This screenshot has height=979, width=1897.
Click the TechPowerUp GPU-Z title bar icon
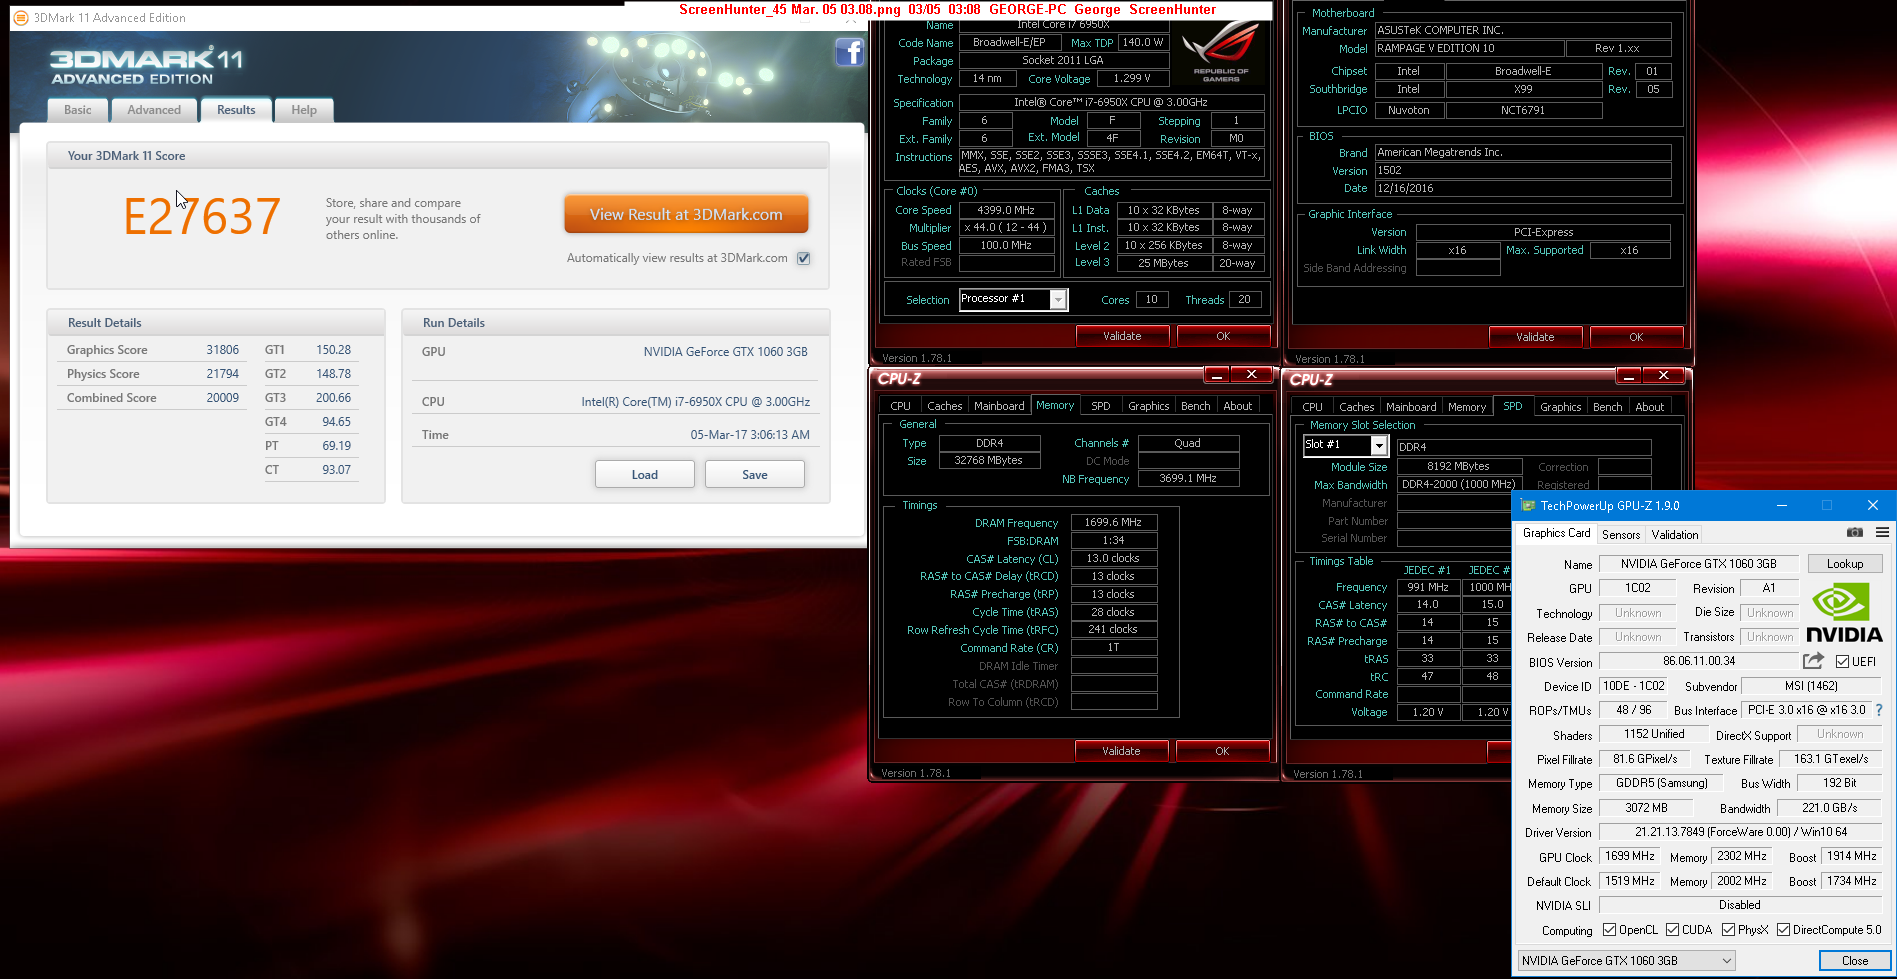1527,505
